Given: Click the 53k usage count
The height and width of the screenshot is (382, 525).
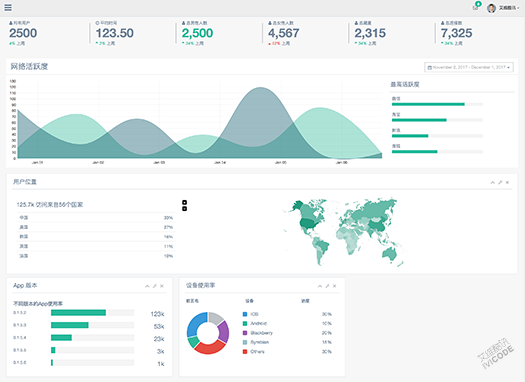Looking at the screenshot, I should click(x=159, y=326).
